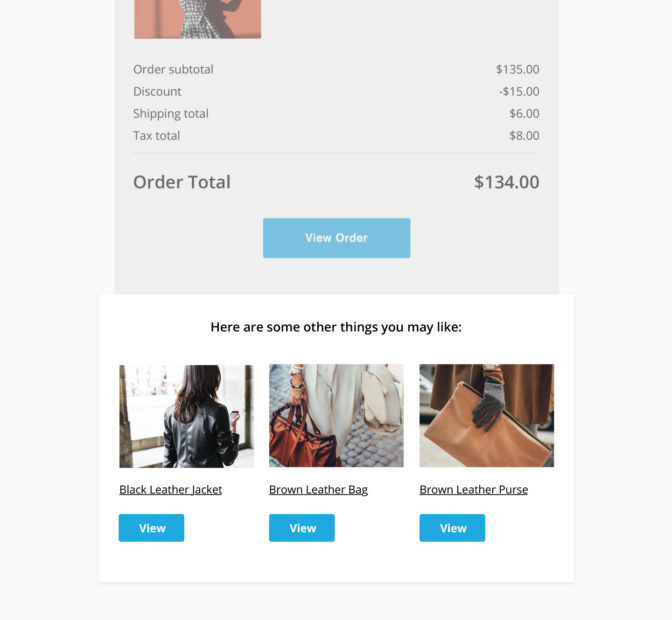Click the ordered dress product image
672x620 pixels.
point(198,19)
